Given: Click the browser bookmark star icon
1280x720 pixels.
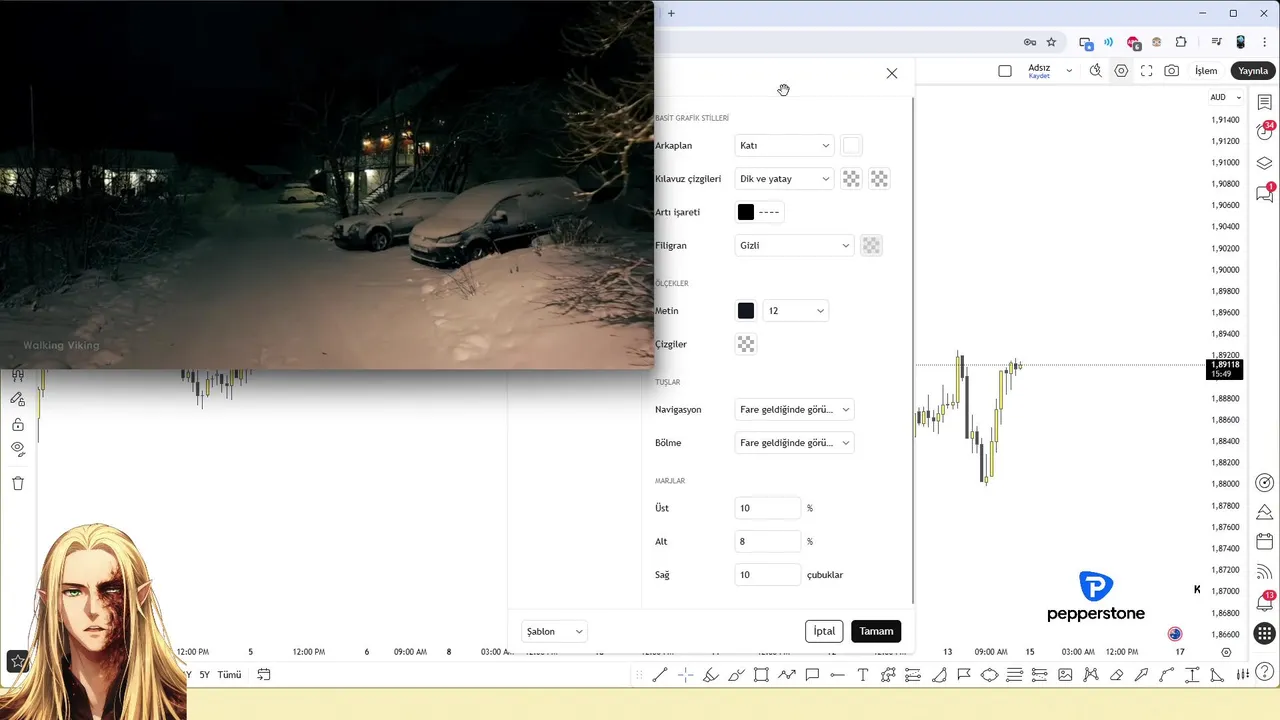Looking at the screenshot, I should coord(1051,42).
